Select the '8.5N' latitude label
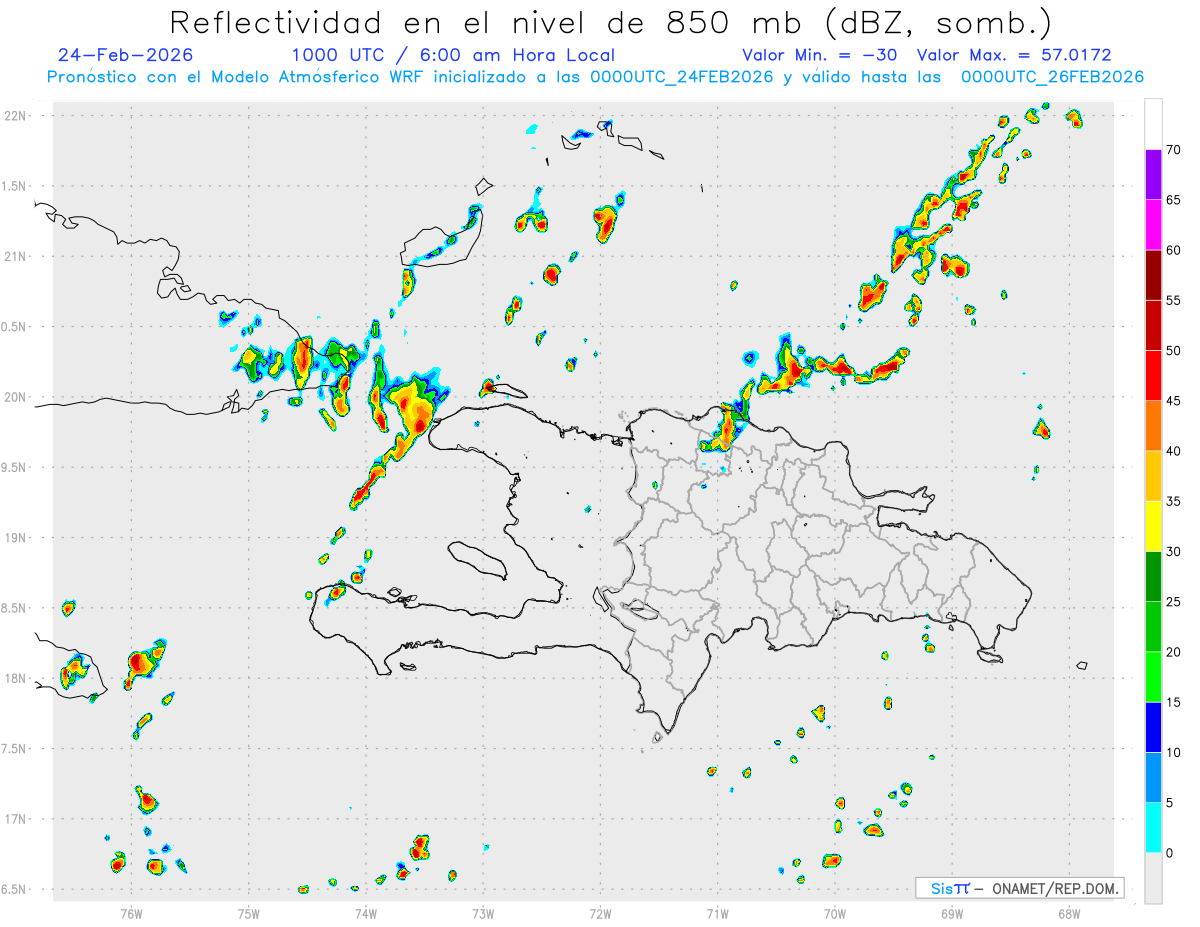This screenshot has height=927, width=1200. [x=15, y=609]
